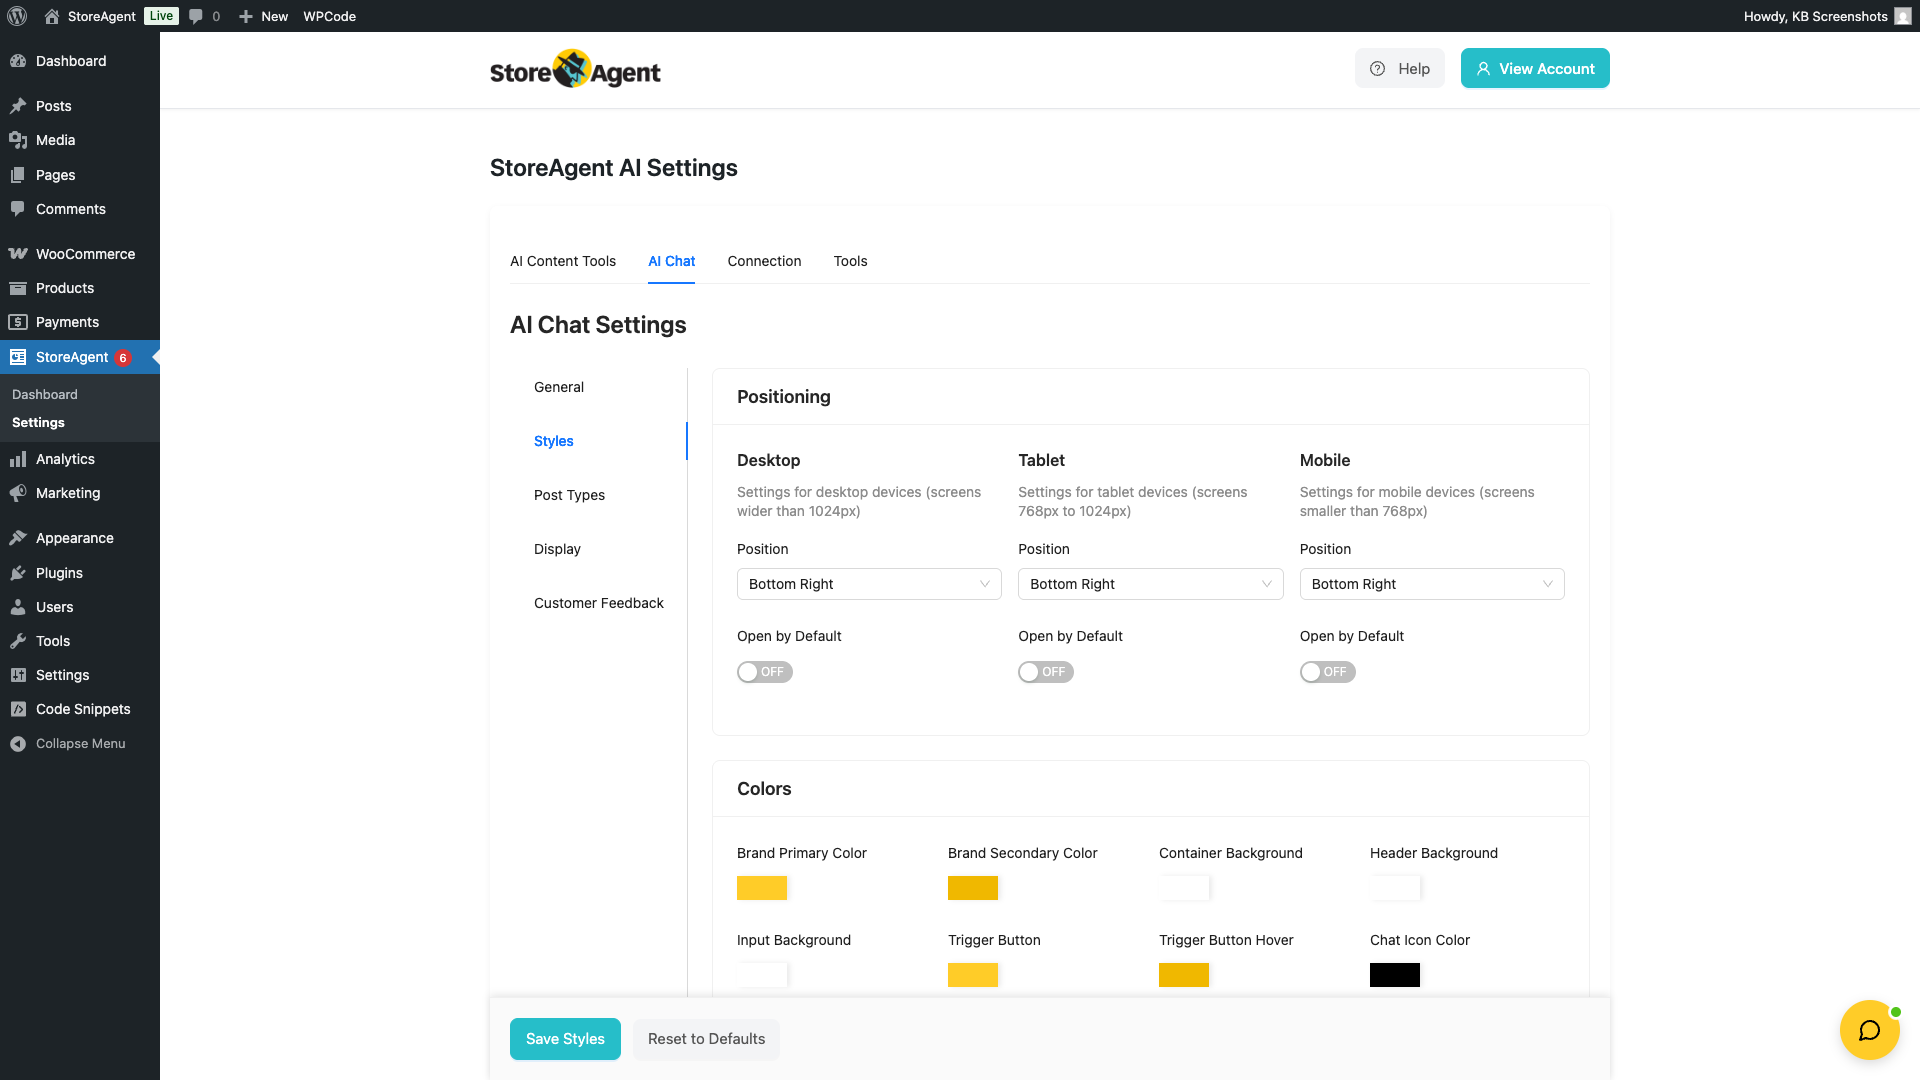Toggle Desktop Open by Default switch
Screen dimensions: 1920x1080
765,672
